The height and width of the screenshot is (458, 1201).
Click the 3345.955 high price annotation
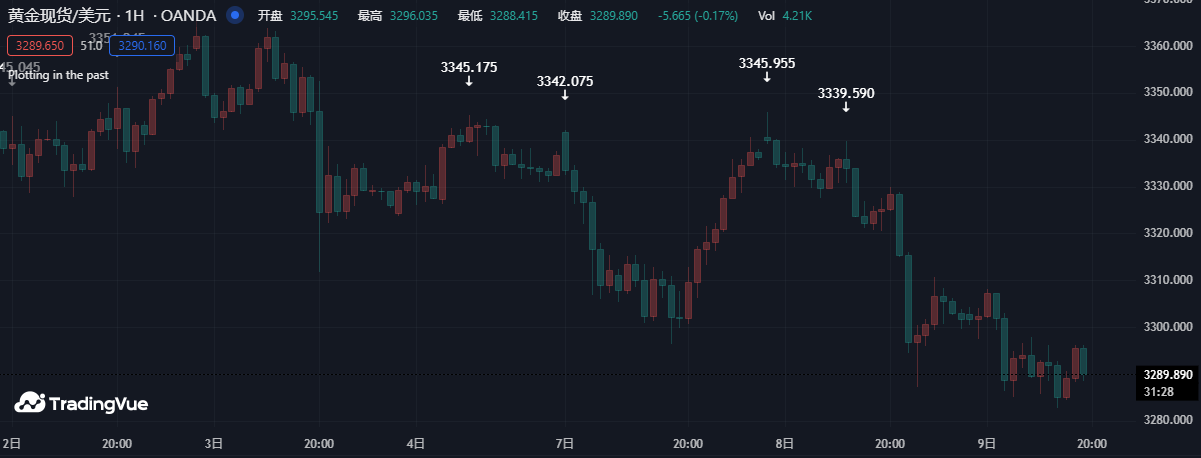(x=767, y=63)
